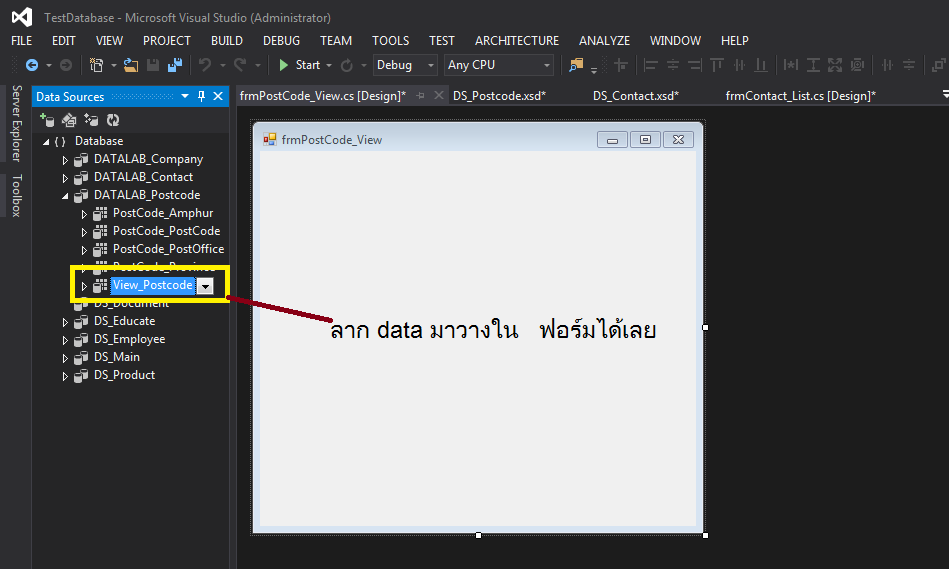Select the View_Postcode tree item
949x569 pixels.
coord(153,285)
